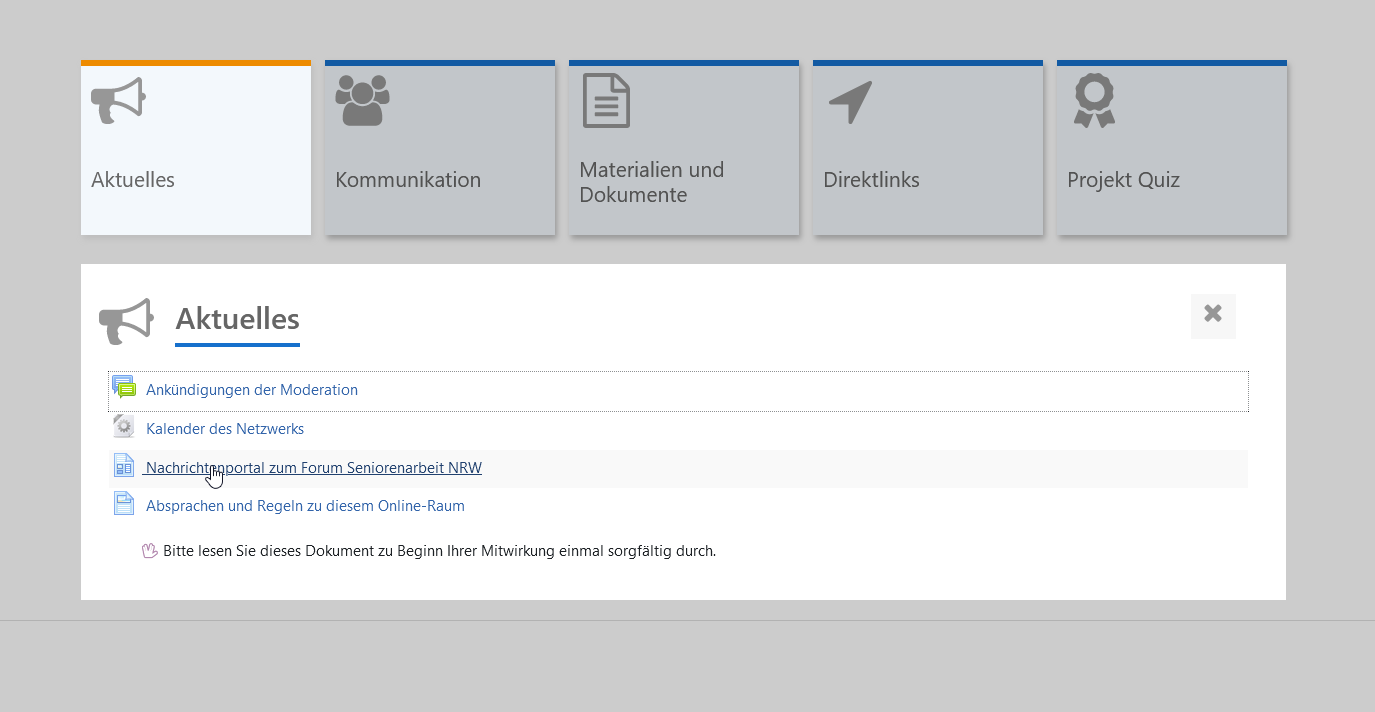Select the Direktlinks tile label
1375x712 pixels.
(871, 180)
